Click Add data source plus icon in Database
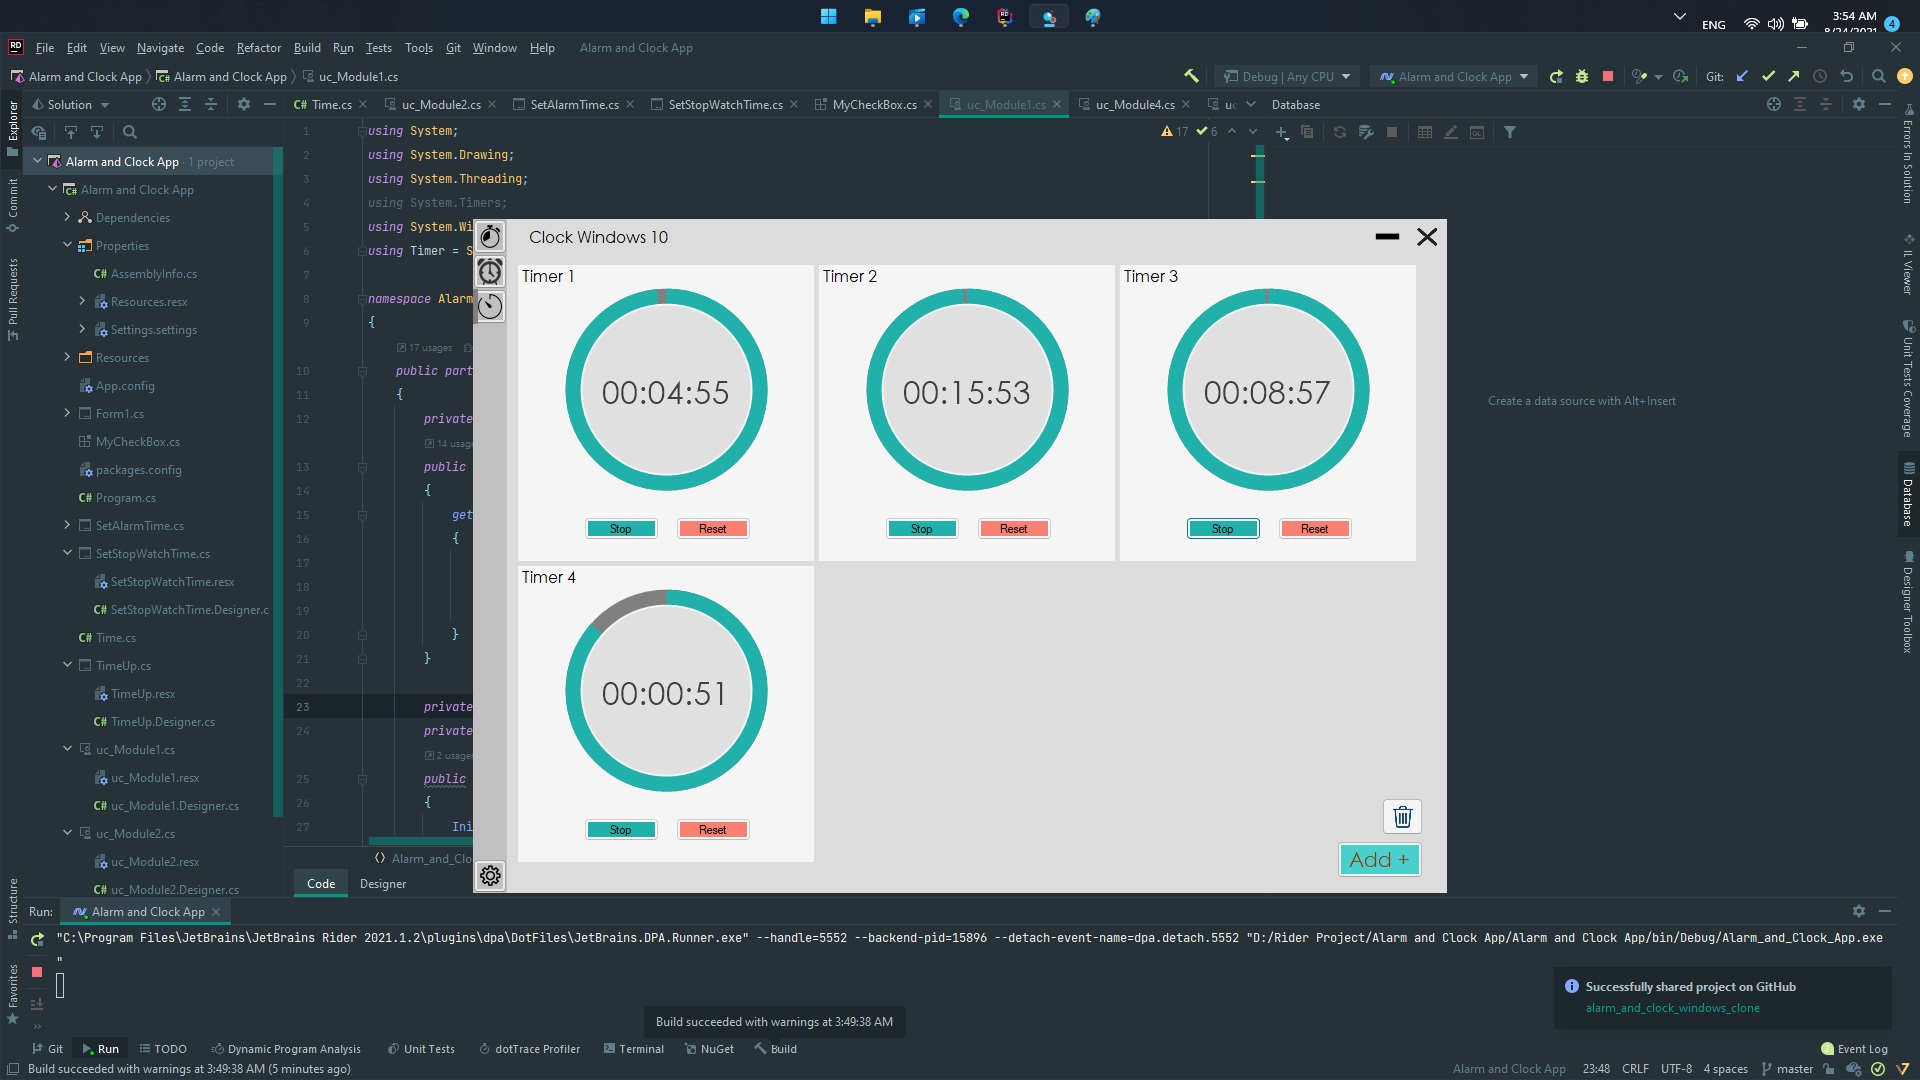 tap(1282, 132)
